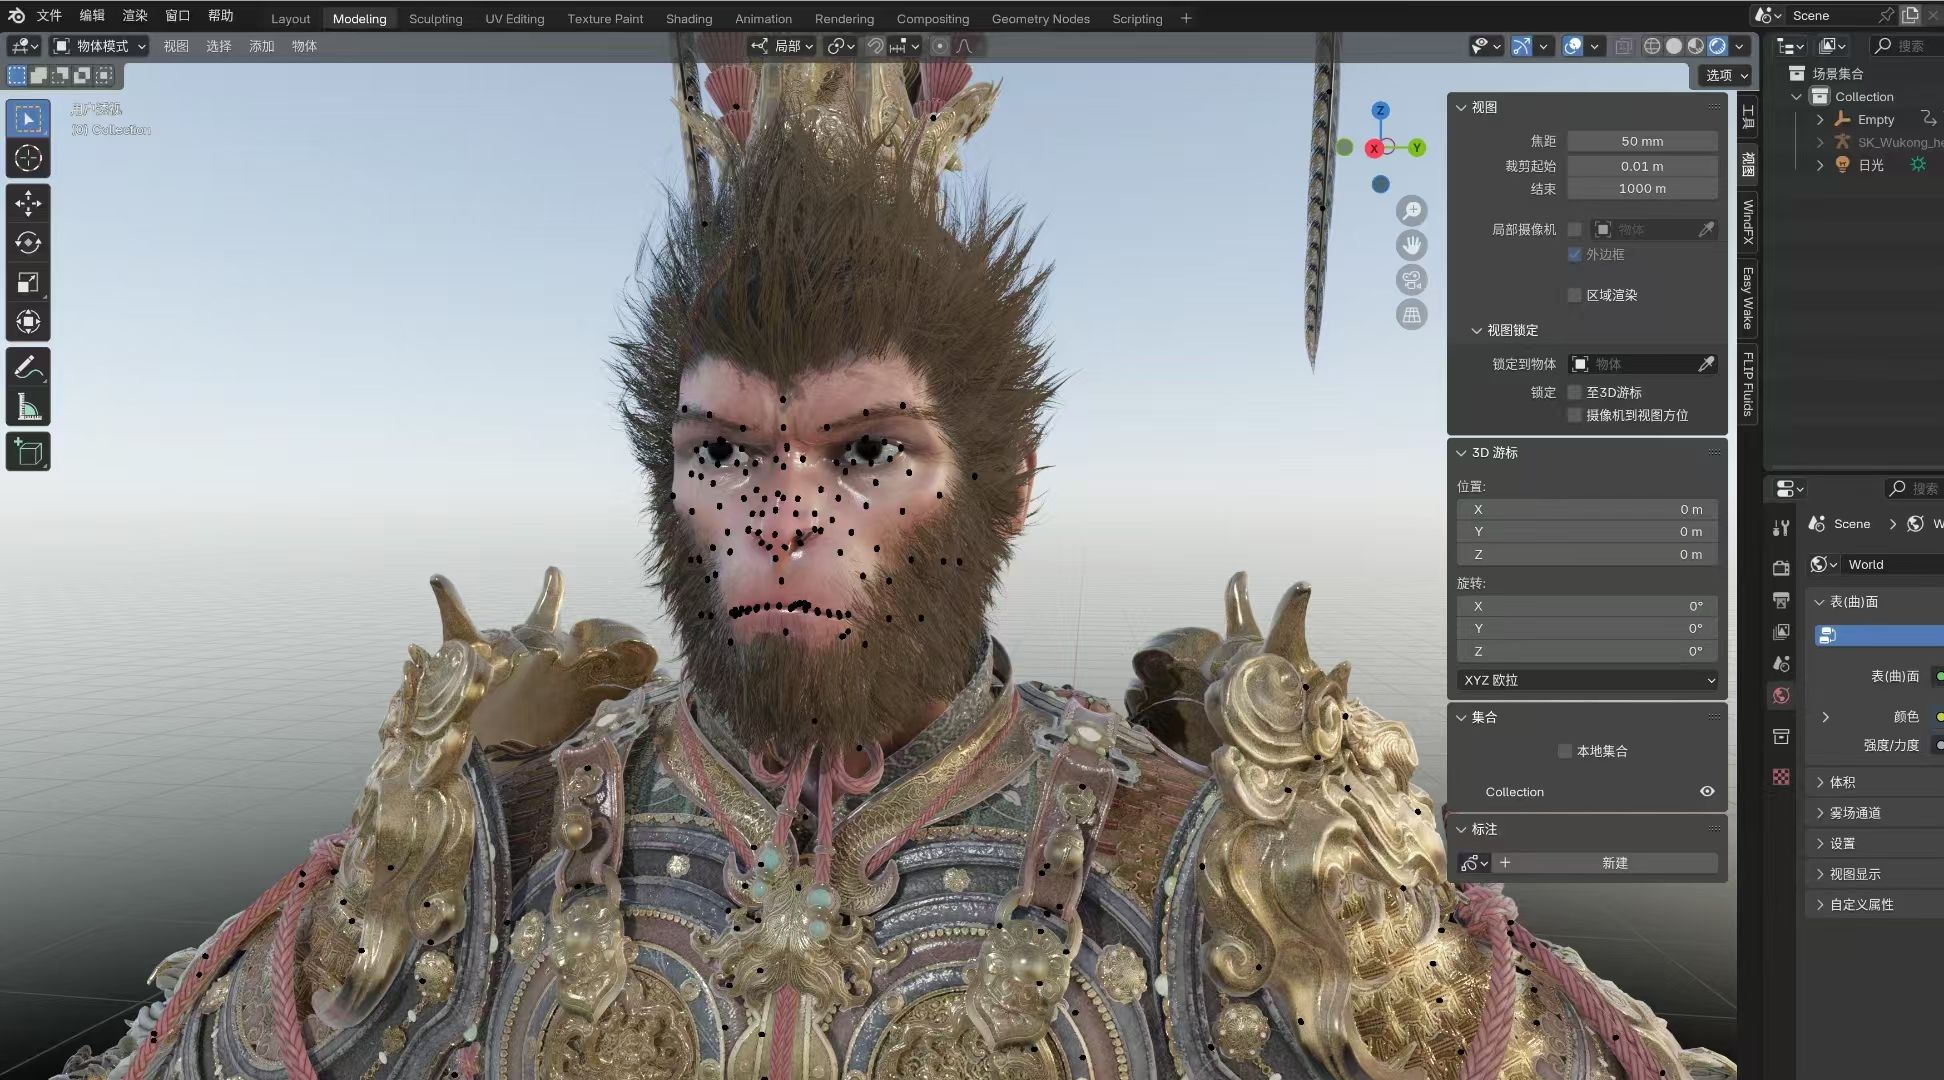
Task: Click the zoom magnifier viewport icon
Action: (x=1411, y=211)
